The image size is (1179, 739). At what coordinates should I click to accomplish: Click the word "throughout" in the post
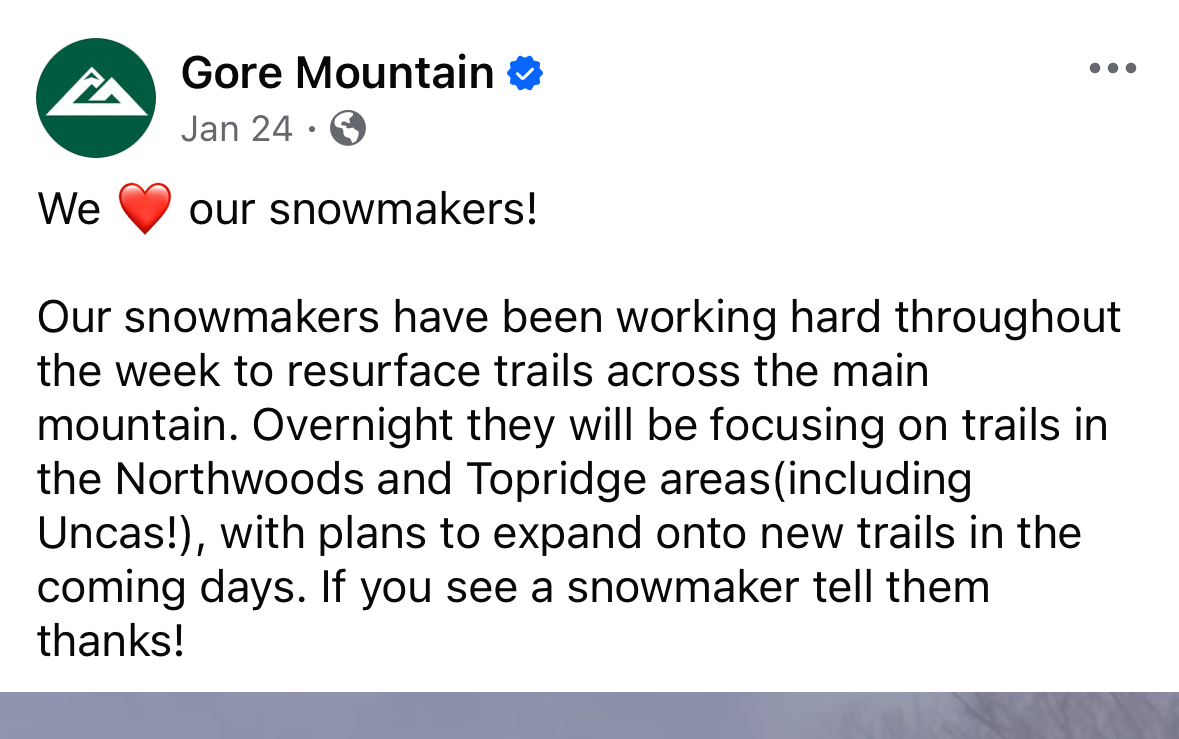click(1008, 318)
